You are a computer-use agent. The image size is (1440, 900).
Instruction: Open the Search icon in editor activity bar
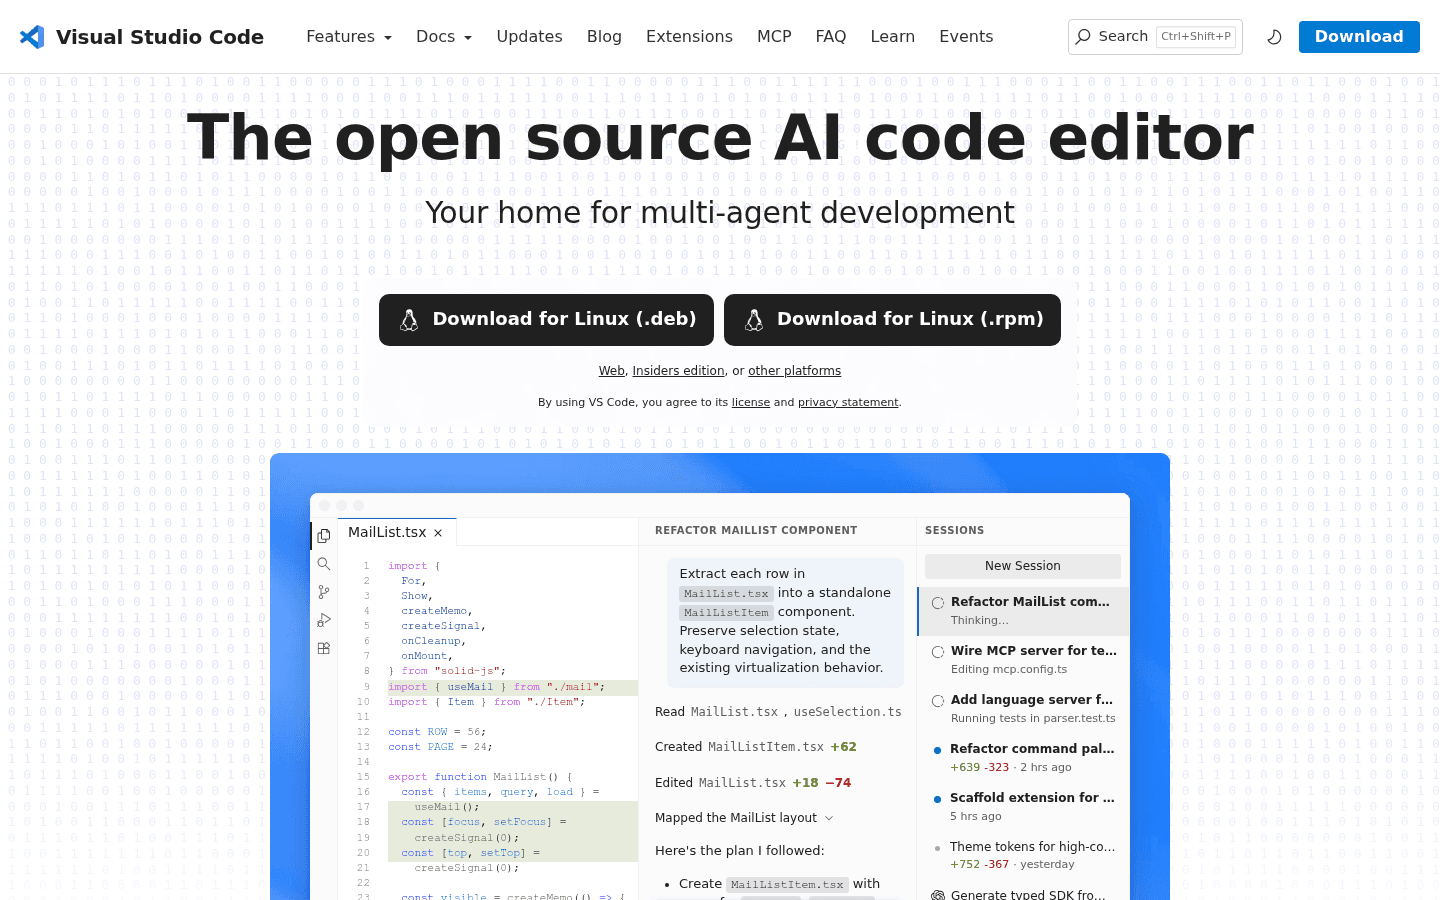(324, 564)
